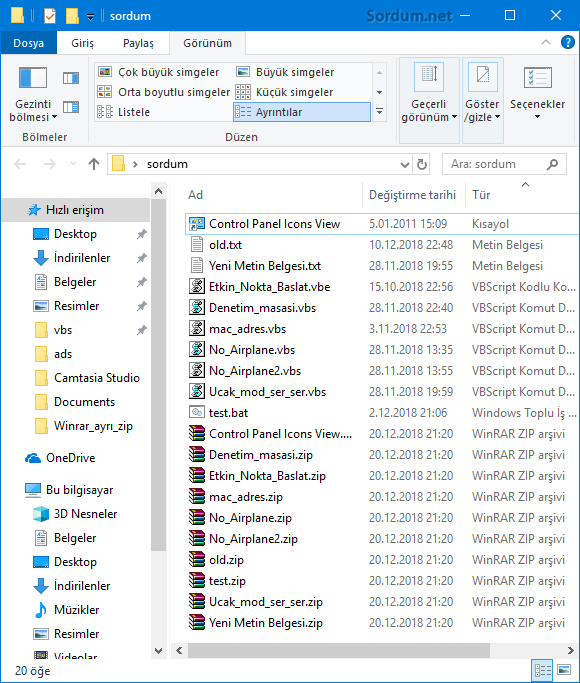Image resolution: width=580 pixels, height=683 pixels.
Task: Refresh the sordum folder
Action: pyautogui.click(x=422, y=165)
